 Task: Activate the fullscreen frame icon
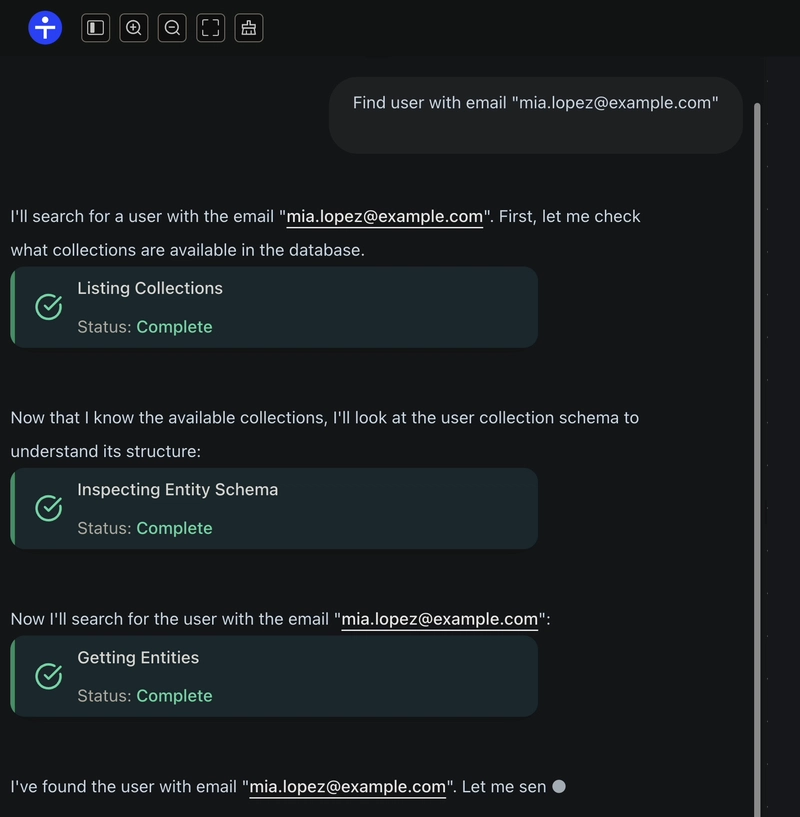211,28
